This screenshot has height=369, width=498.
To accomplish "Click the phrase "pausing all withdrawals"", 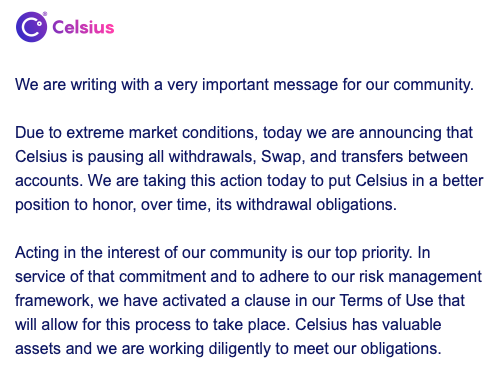I will click(x=172, y=157).
